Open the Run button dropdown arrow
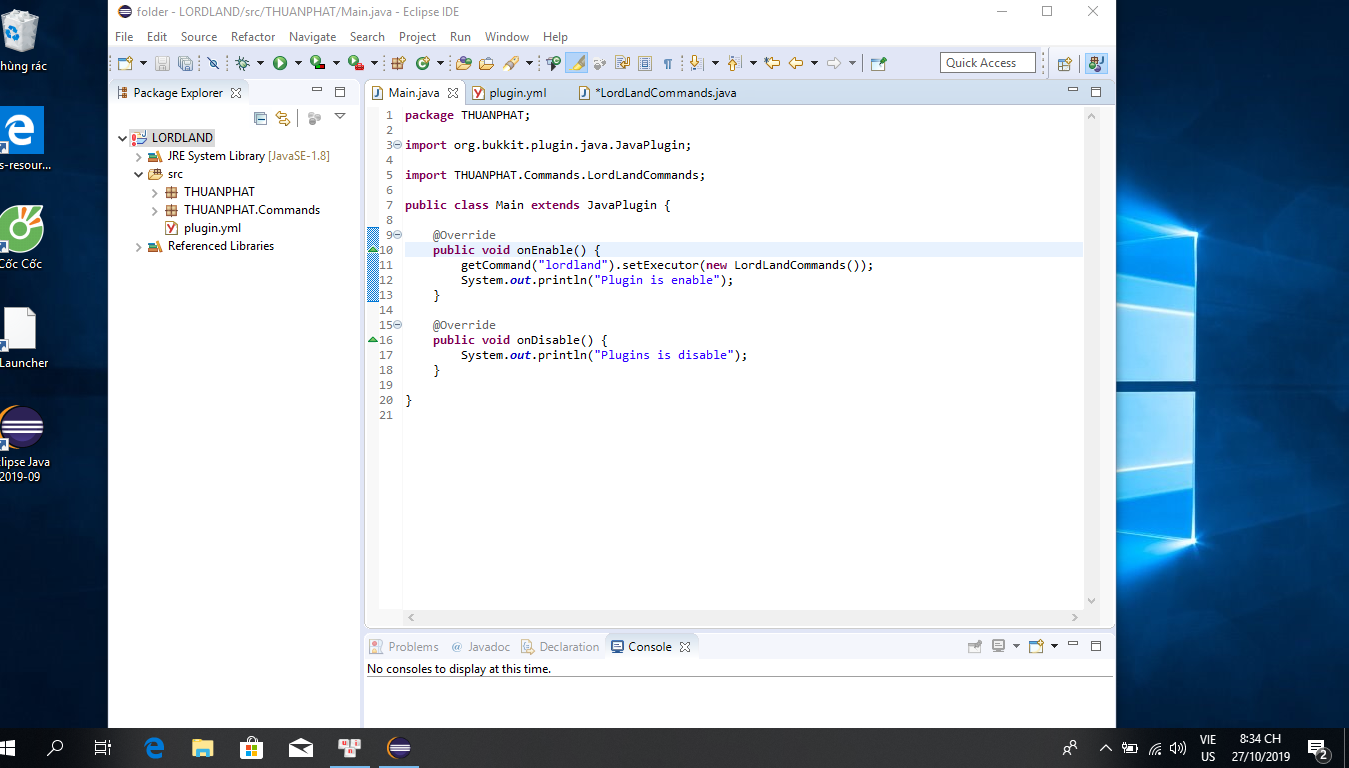The width and height of the screenshot is (1349, 768). pyautogui.click(x=298, y=63)
